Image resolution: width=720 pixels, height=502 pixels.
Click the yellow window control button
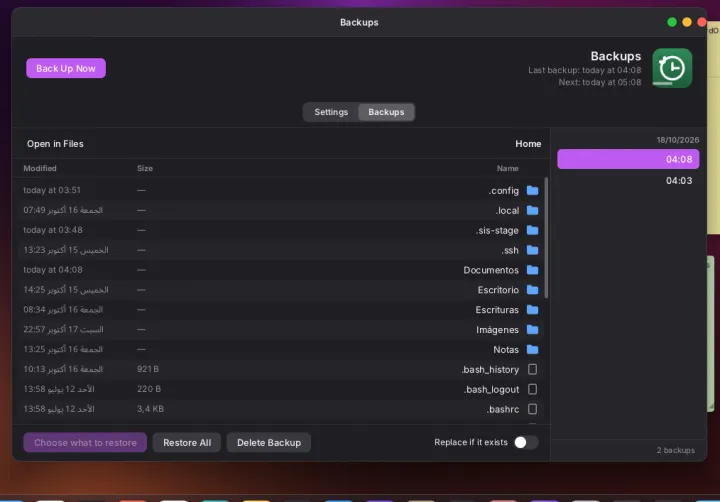687,22
